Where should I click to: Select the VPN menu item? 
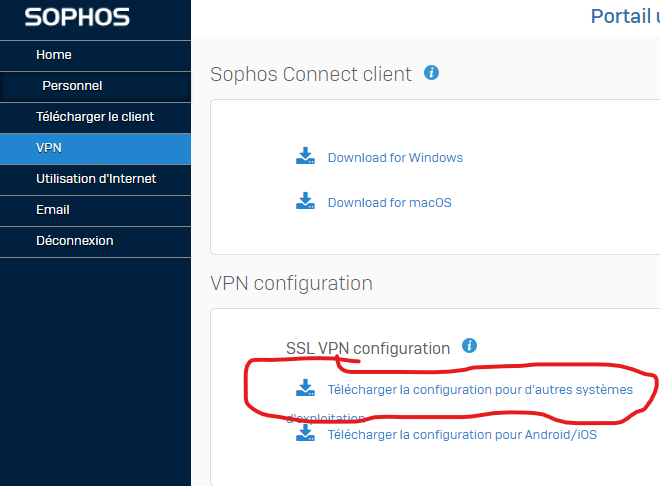click(x=95, y=148)
